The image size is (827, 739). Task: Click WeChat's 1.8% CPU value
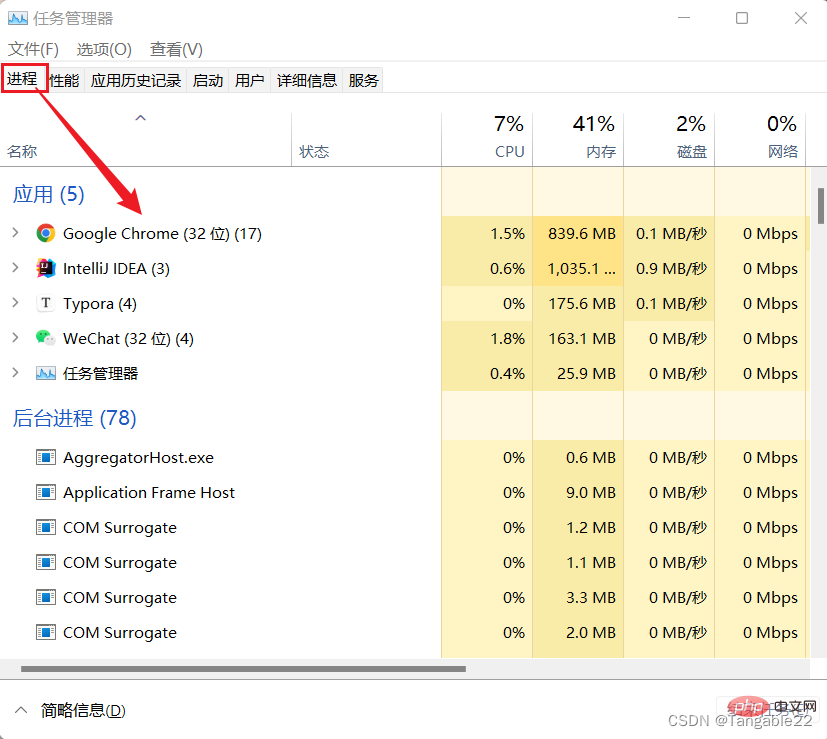507,338
